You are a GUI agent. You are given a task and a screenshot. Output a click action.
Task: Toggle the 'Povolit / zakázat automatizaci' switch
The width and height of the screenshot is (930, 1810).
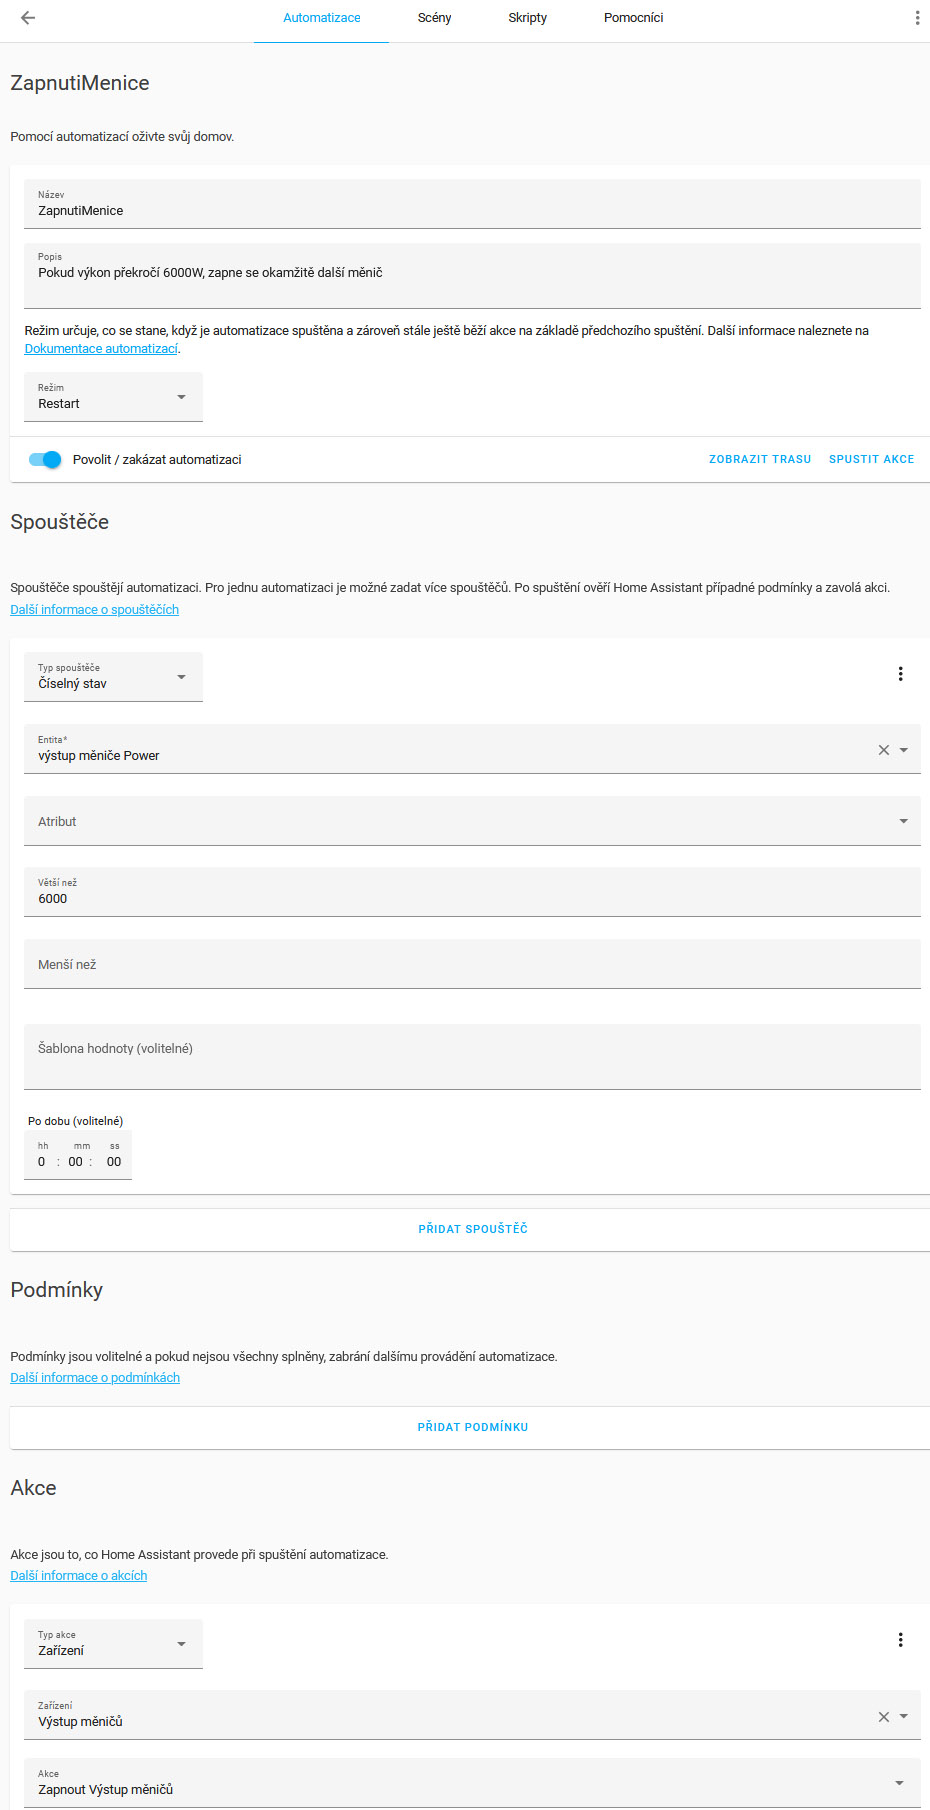(x=45, y=460)
